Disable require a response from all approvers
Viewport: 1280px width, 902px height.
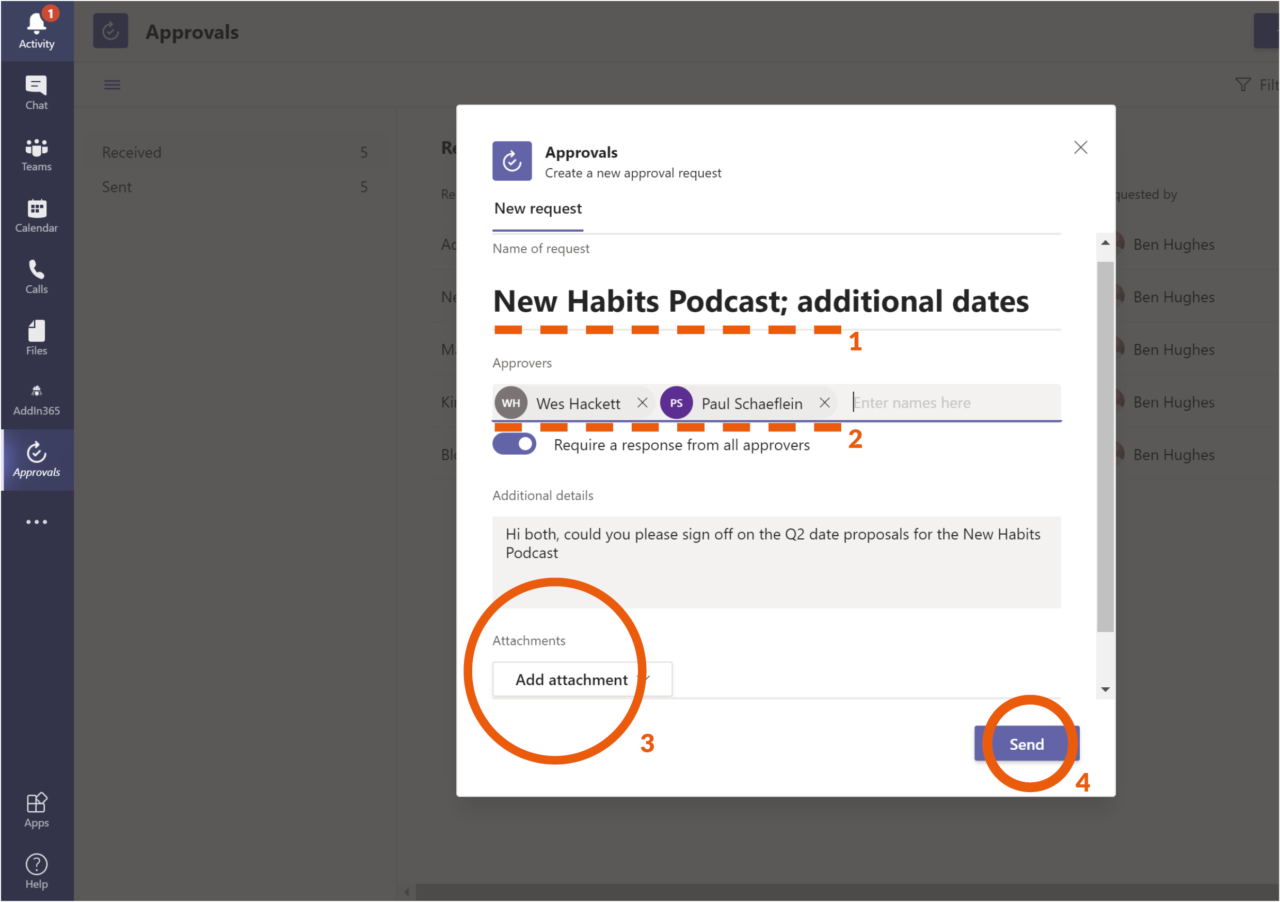(514, 443)
